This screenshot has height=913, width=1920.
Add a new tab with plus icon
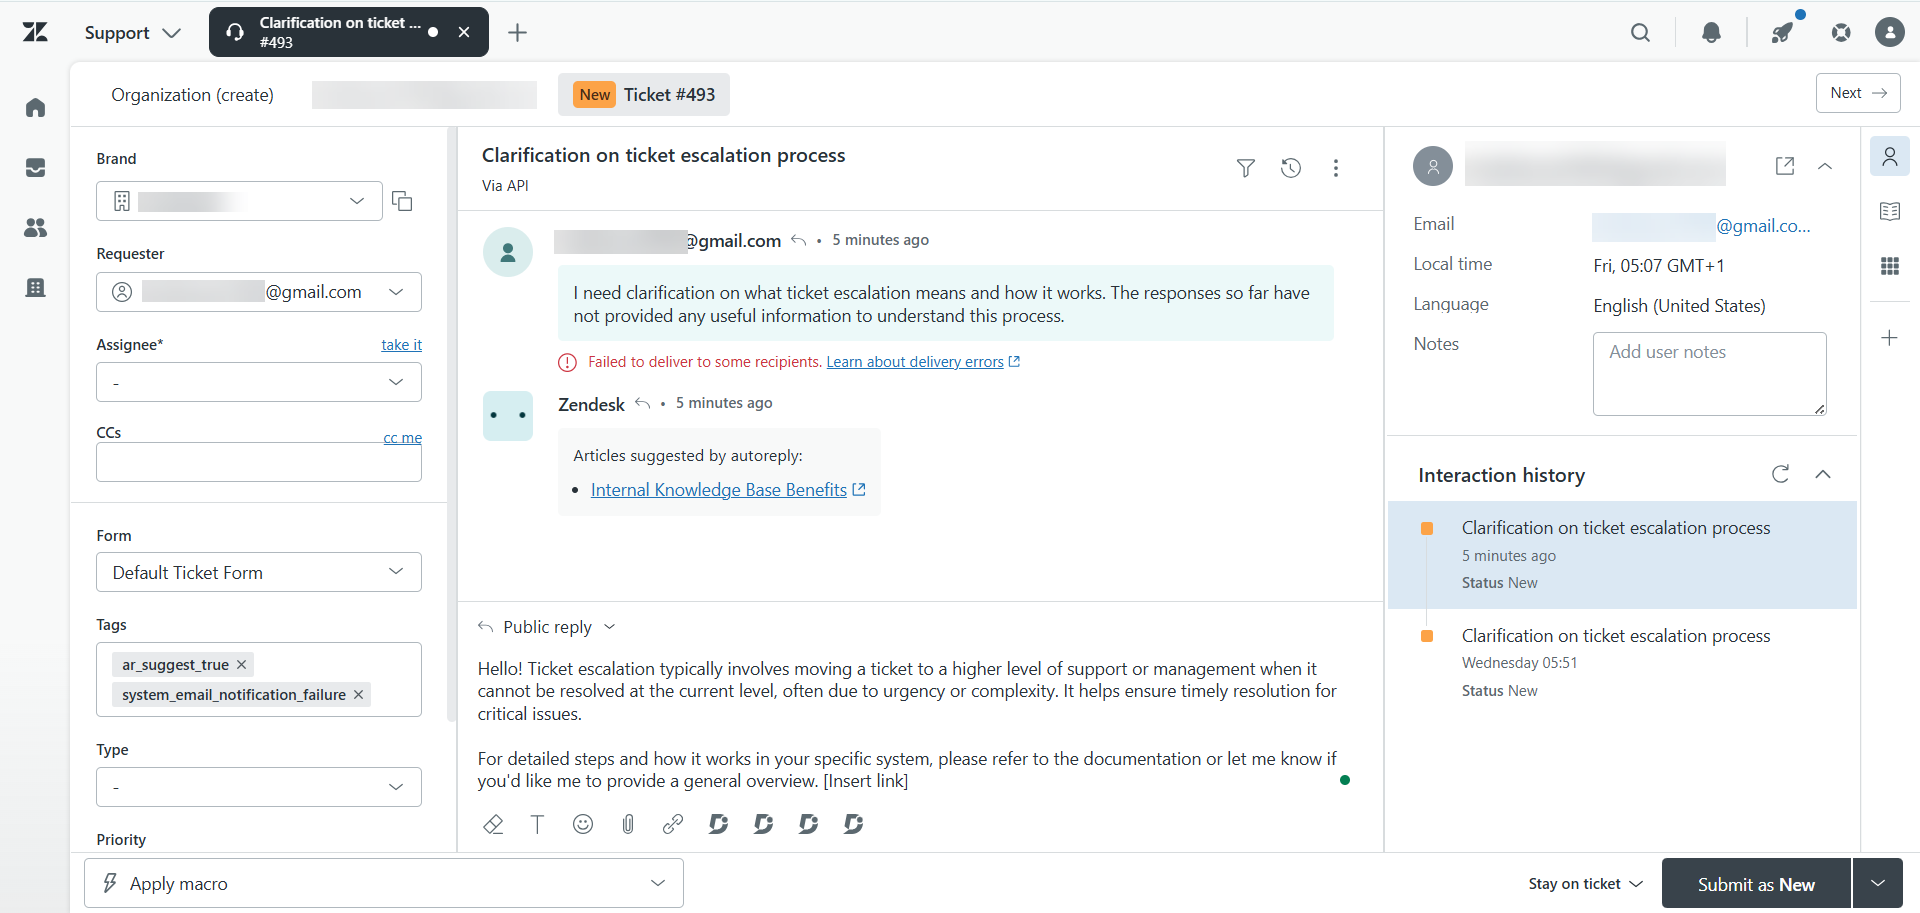pos(517,33)
